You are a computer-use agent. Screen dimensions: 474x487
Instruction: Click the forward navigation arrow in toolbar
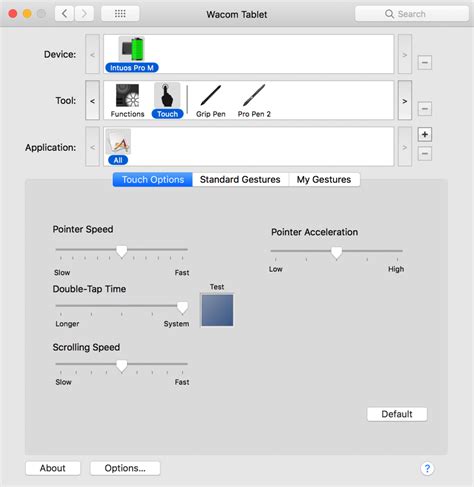(84, 14)
